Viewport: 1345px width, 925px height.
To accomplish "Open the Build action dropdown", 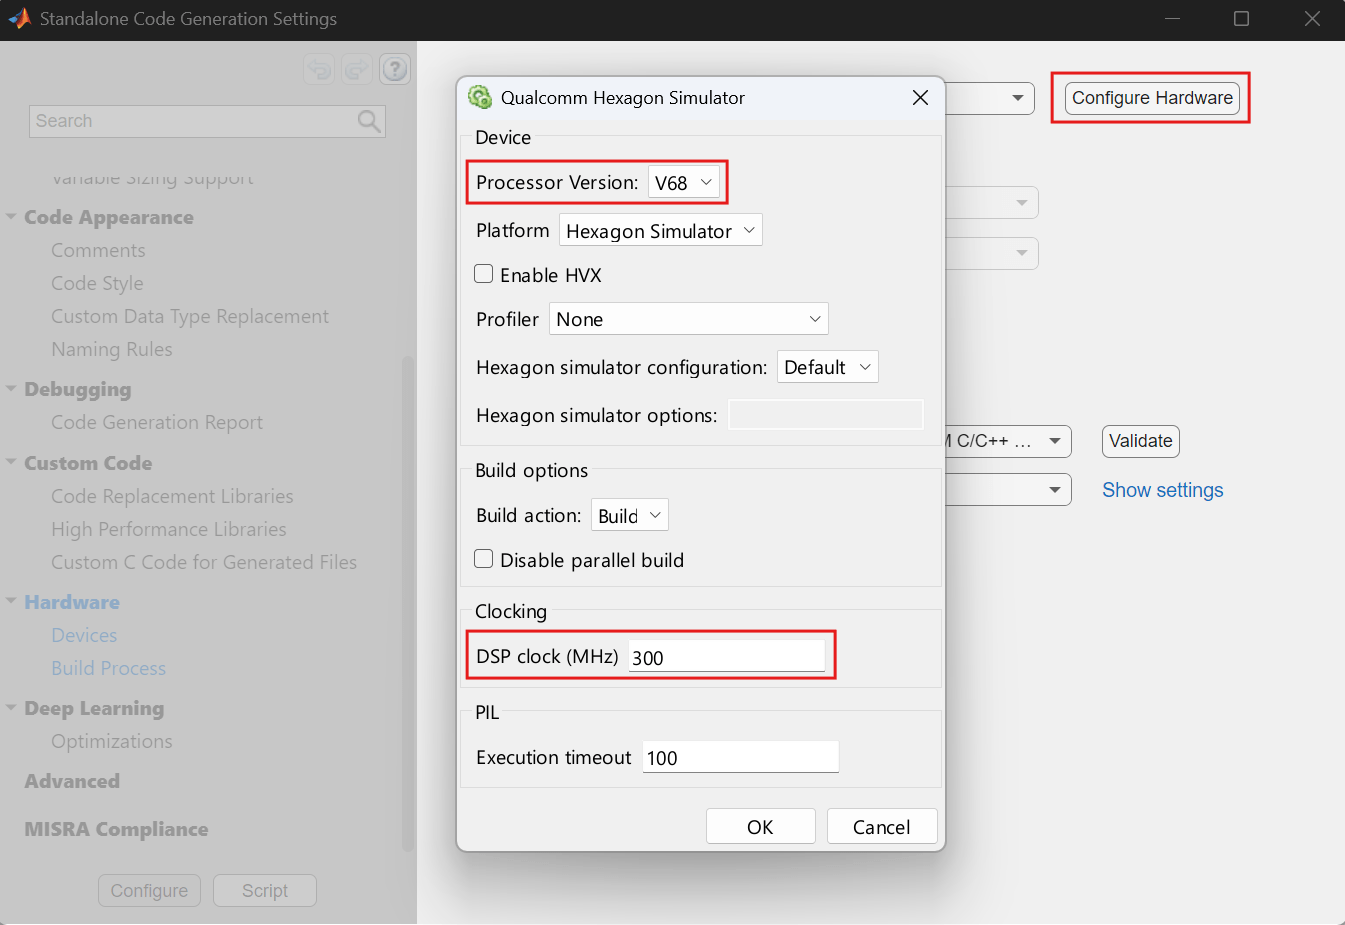I will (x=629, y=515).
